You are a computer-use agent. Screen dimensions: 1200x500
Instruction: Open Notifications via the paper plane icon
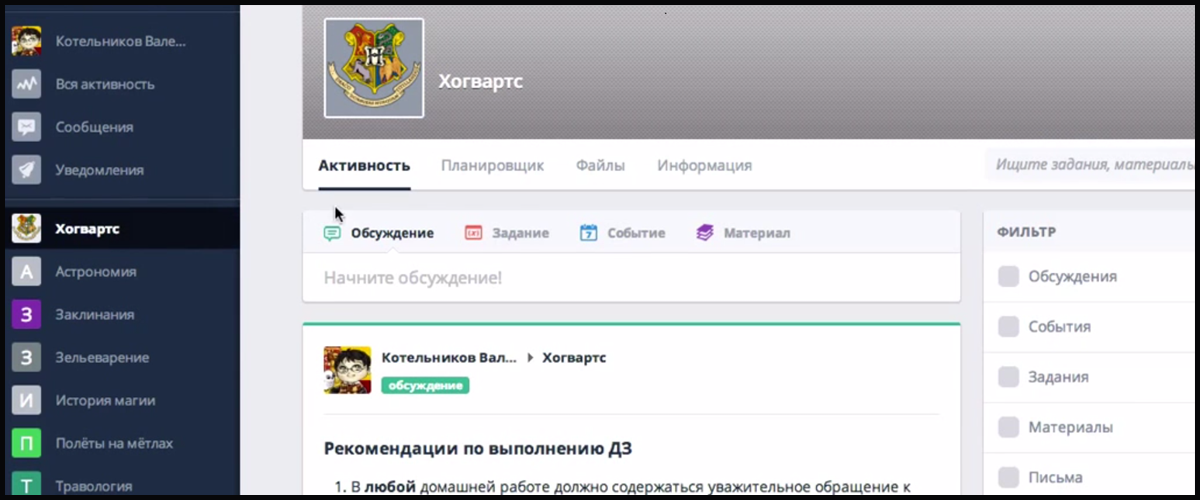pos(26,170)
